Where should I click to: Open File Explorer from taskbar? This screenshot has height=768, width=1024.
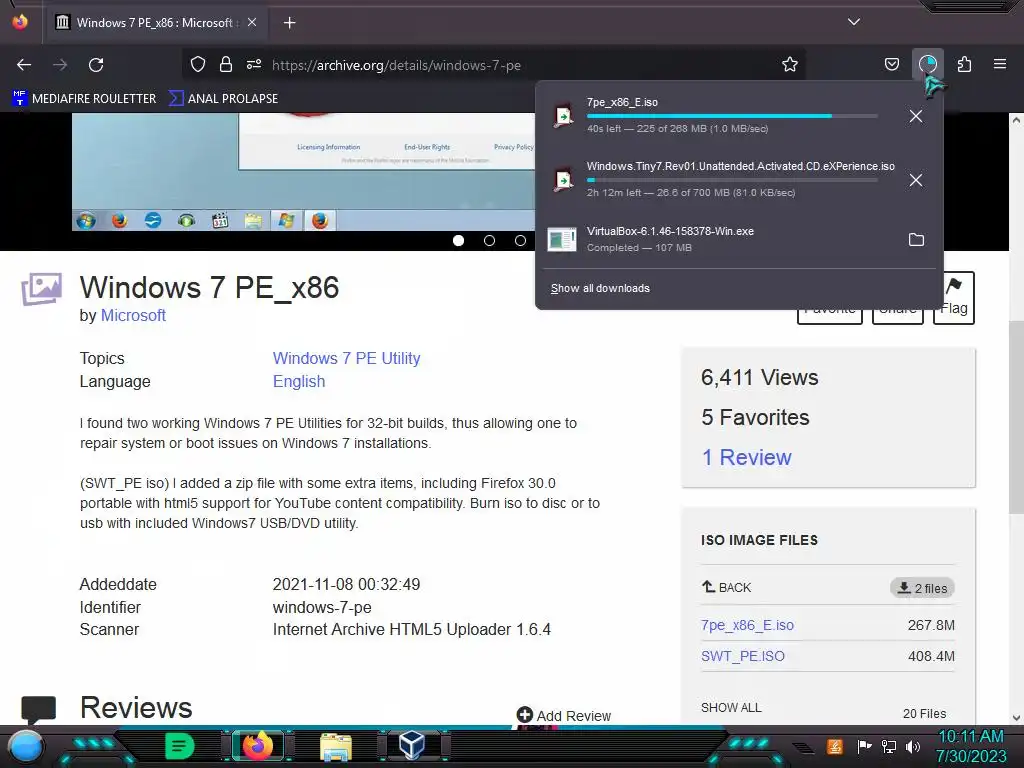(336, 746)
